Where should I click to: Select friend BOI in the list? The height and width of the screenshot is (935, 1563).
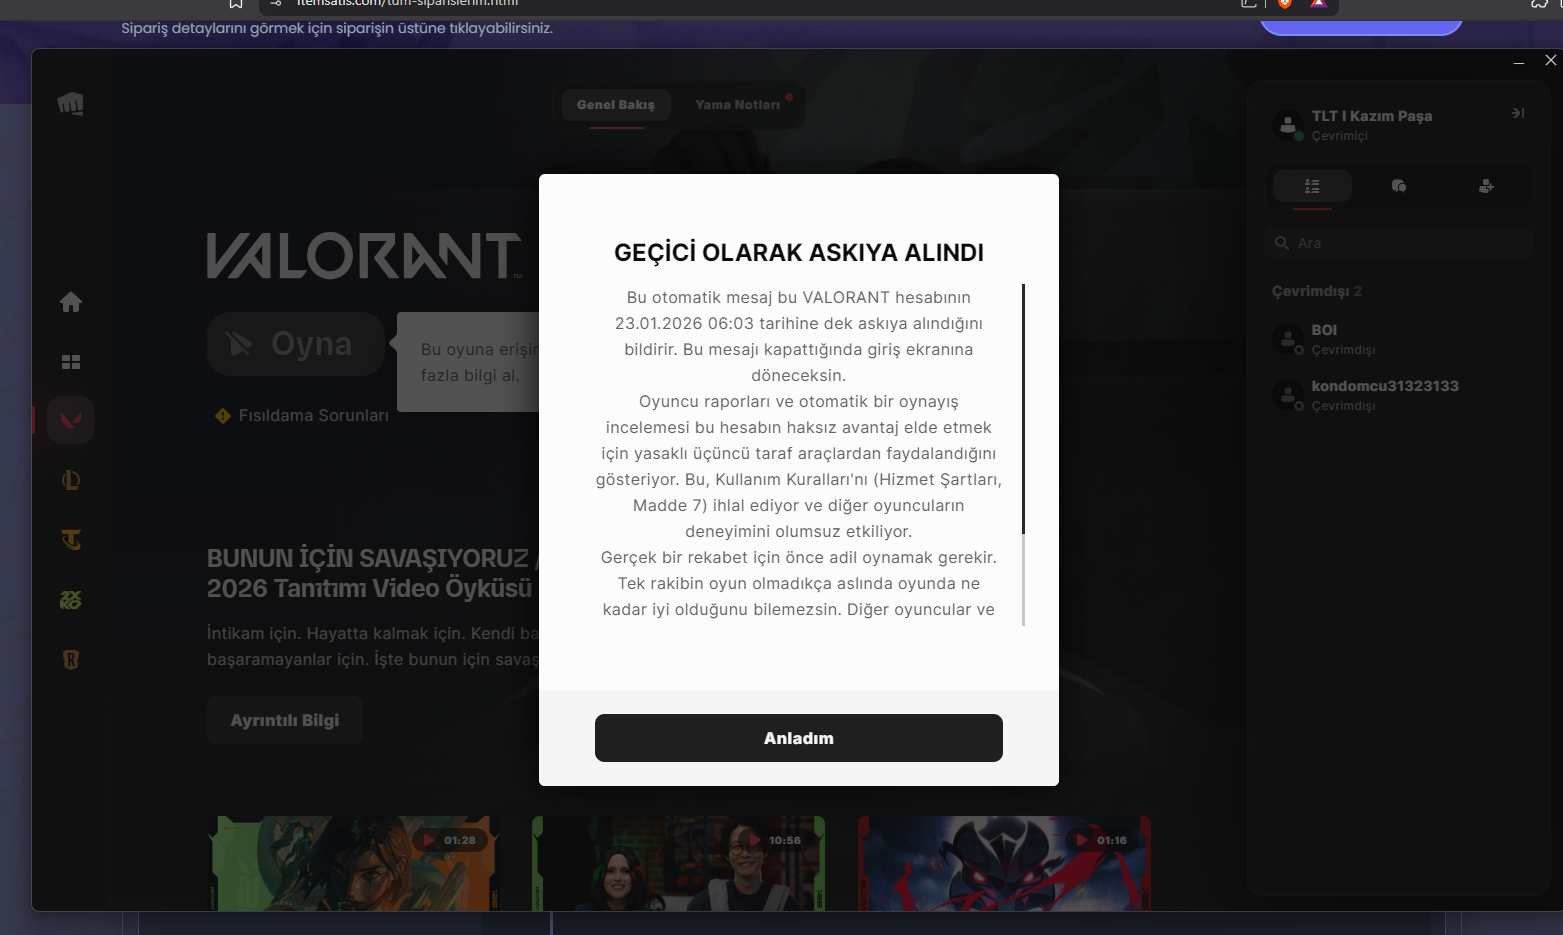pos(1399,339)
